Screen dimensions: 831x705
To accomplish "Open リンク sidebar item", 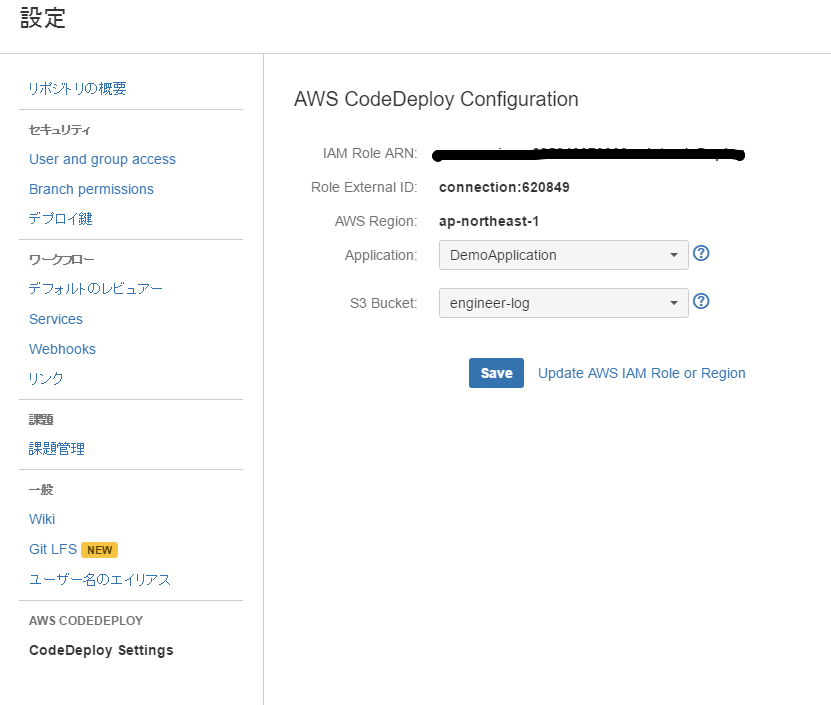I will coord(46,378).
